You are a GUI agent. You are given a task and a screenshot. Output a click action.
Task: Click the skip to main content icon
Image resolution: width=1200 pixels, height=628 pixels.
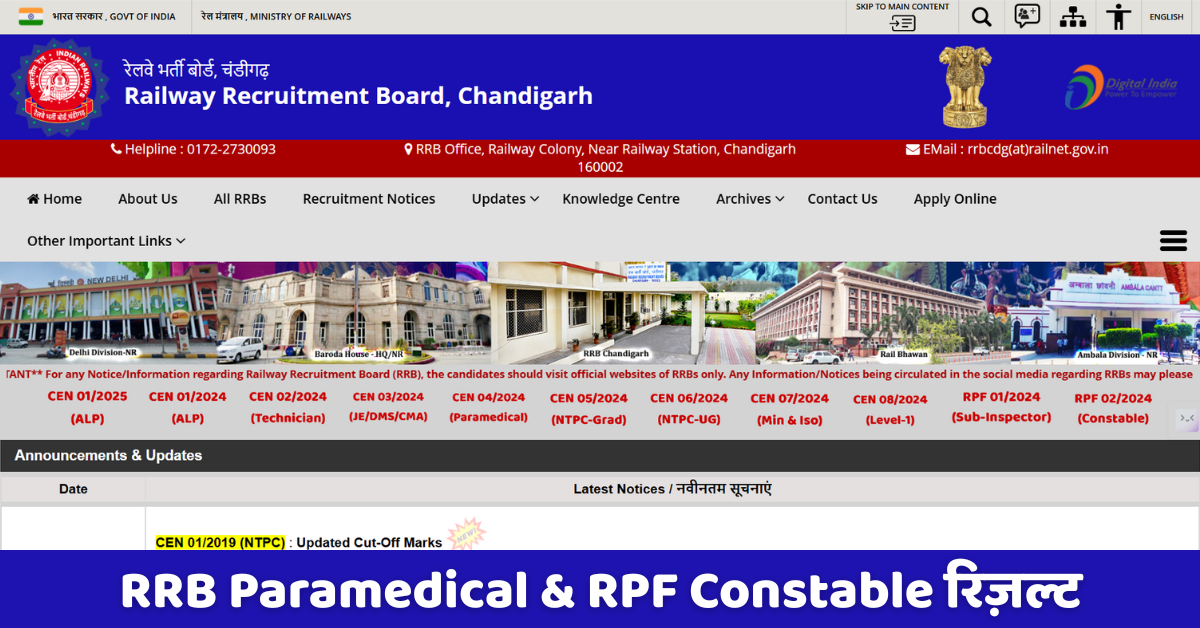(903, 23)
